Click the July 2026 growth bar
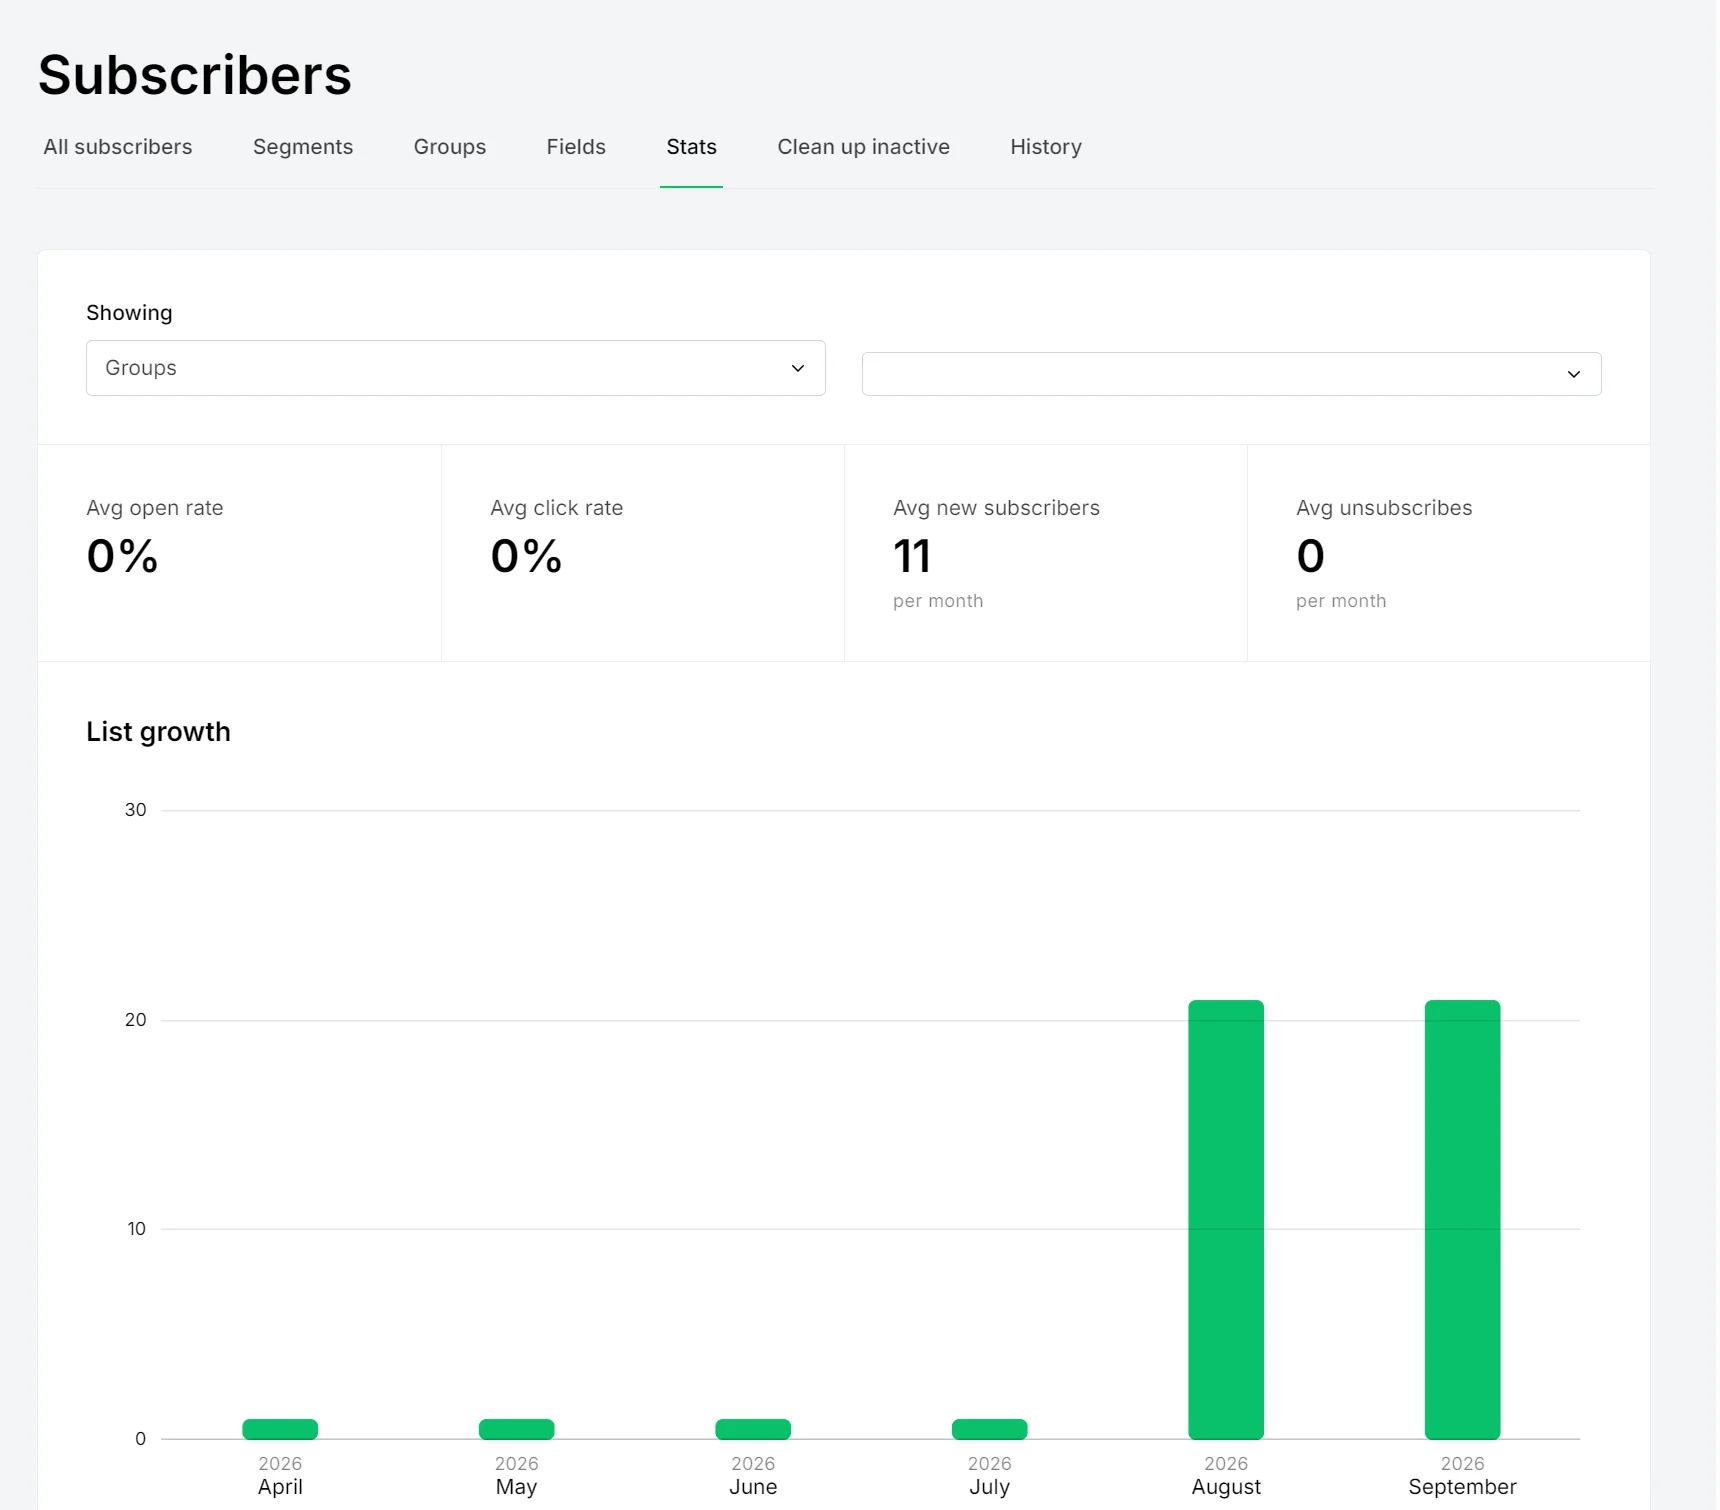 tap(990, 1429)
